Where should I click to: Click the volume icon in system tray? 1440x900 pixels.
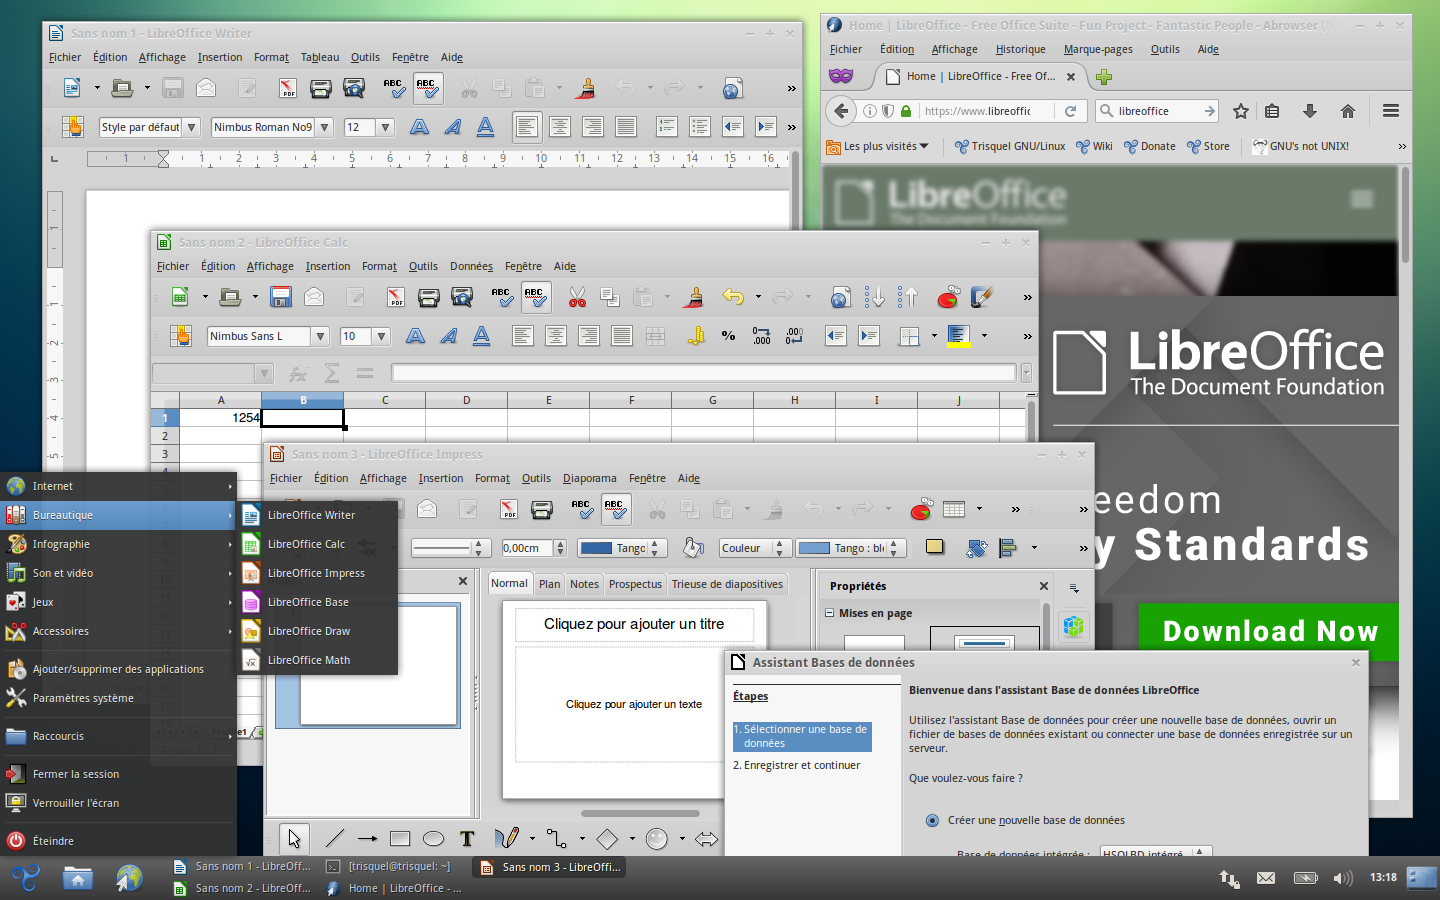1343,878
